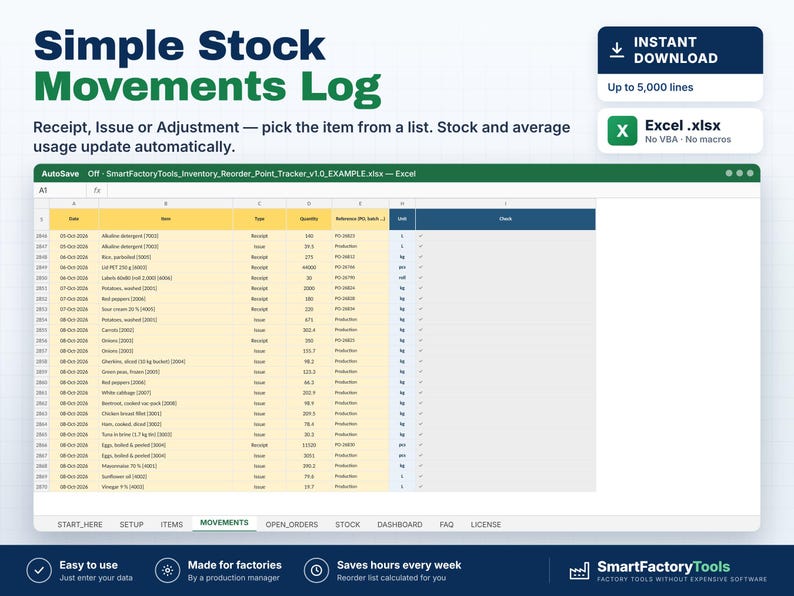Viewport: 794px width, 596px height.
Task: Click the Easy to use checkmark icon
Action: pos(39,571)
